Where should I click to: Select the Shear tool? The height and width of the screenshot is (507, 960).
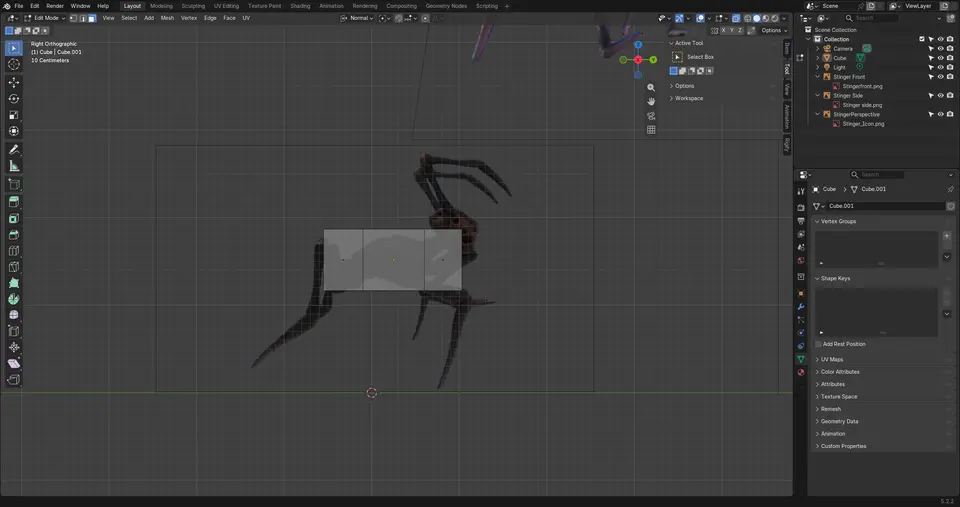coord(13,364)
